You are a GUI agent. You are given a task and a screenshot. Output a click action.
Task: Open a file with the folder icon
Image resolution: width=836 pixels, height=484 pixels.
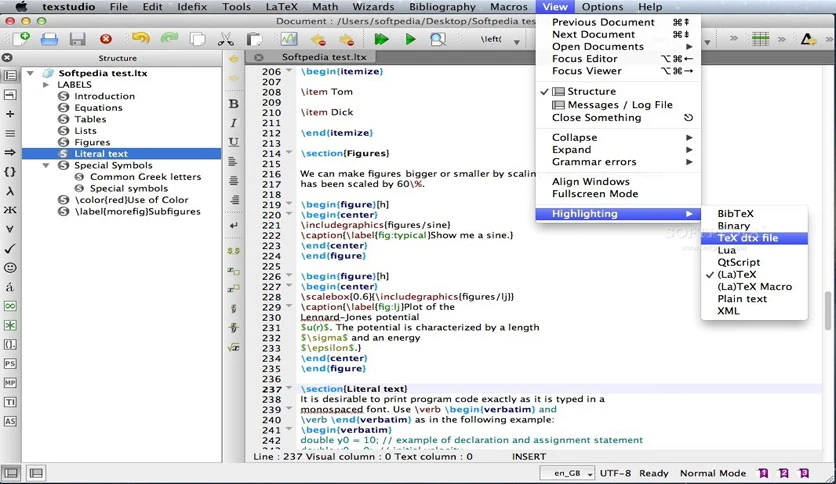click(49, 39)
